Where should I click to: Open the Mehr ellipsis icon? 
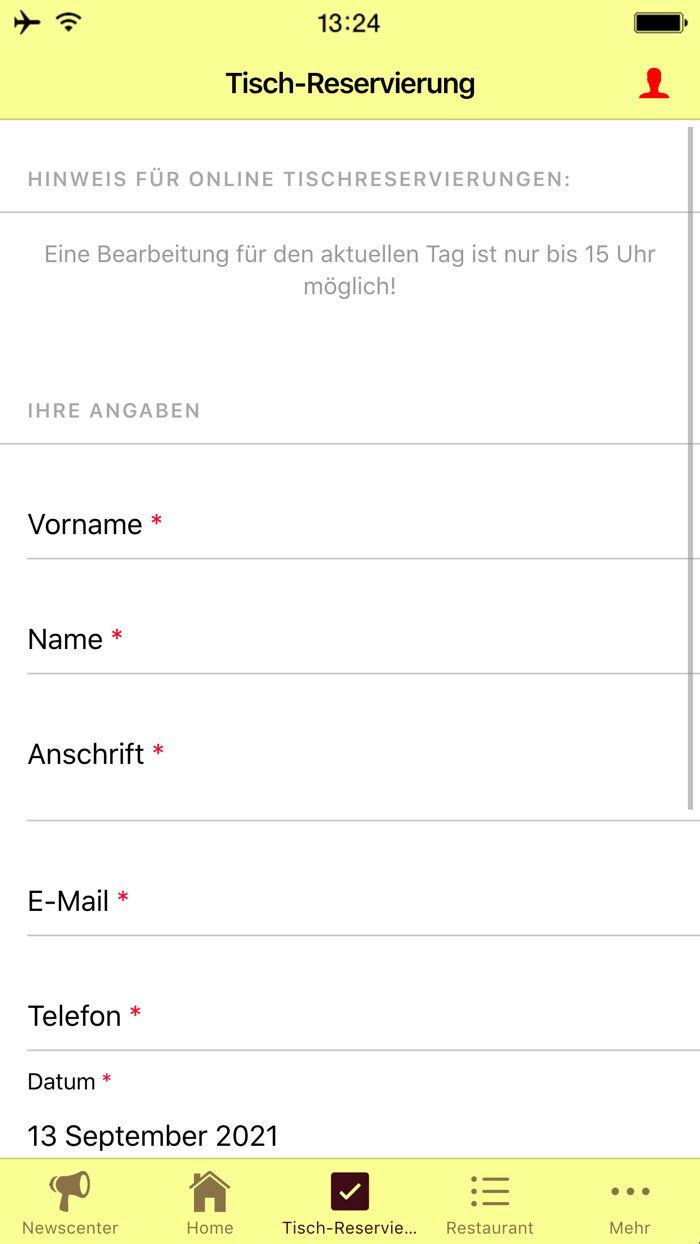pyautogui.click(x=630, y=1192)
